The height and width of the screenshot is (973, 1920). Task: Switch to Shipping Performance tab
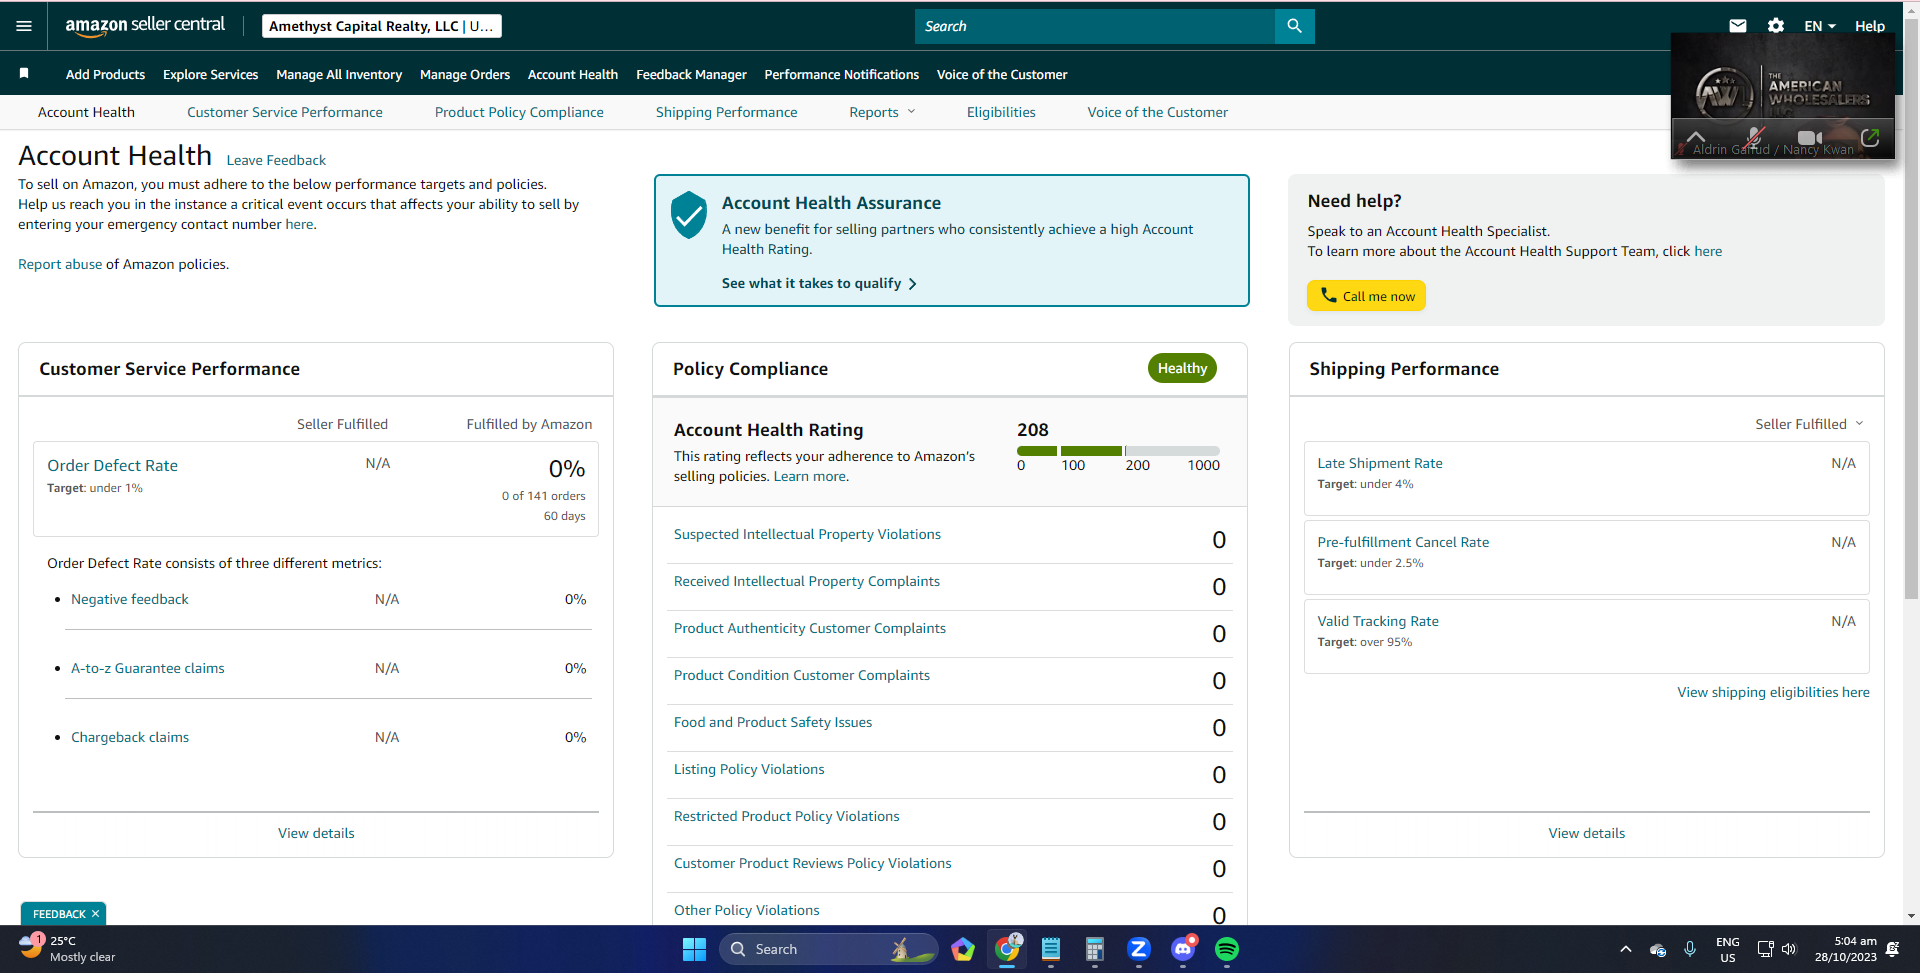(x=726, y=112)
